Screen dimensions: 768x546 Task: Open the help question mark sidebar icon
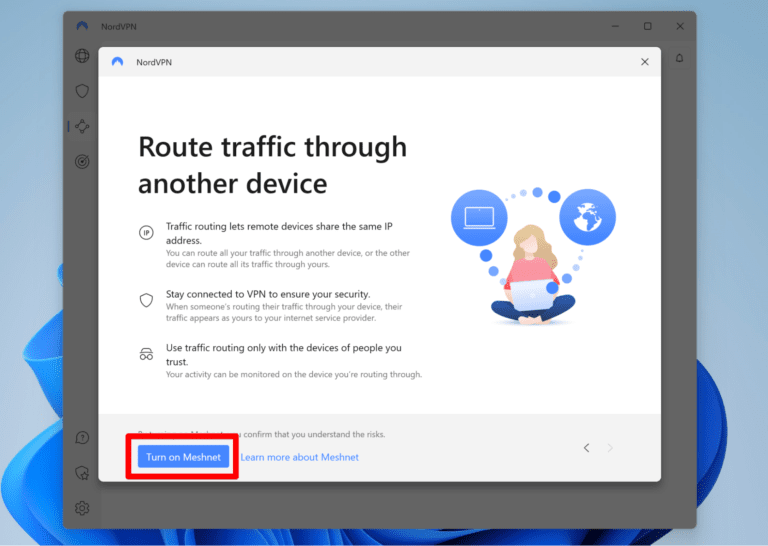82,437
